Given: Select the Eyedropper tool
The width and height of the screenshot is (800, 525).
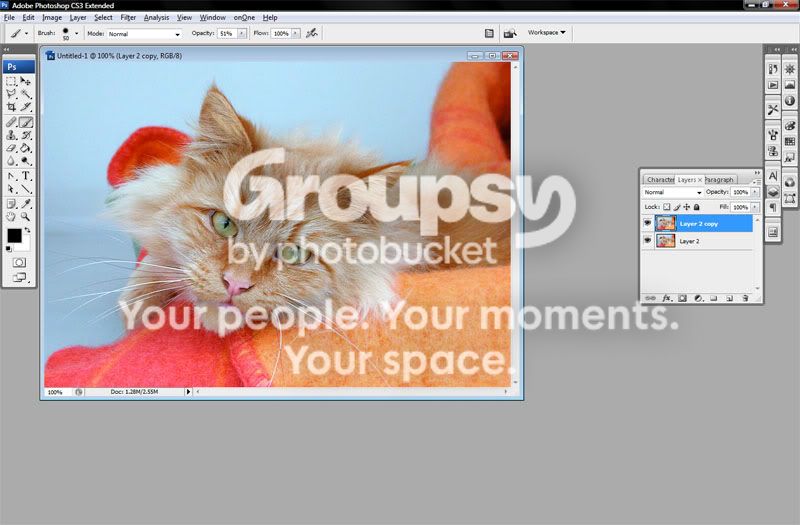Looking at the screenshot, I should [x=26, y=204].
